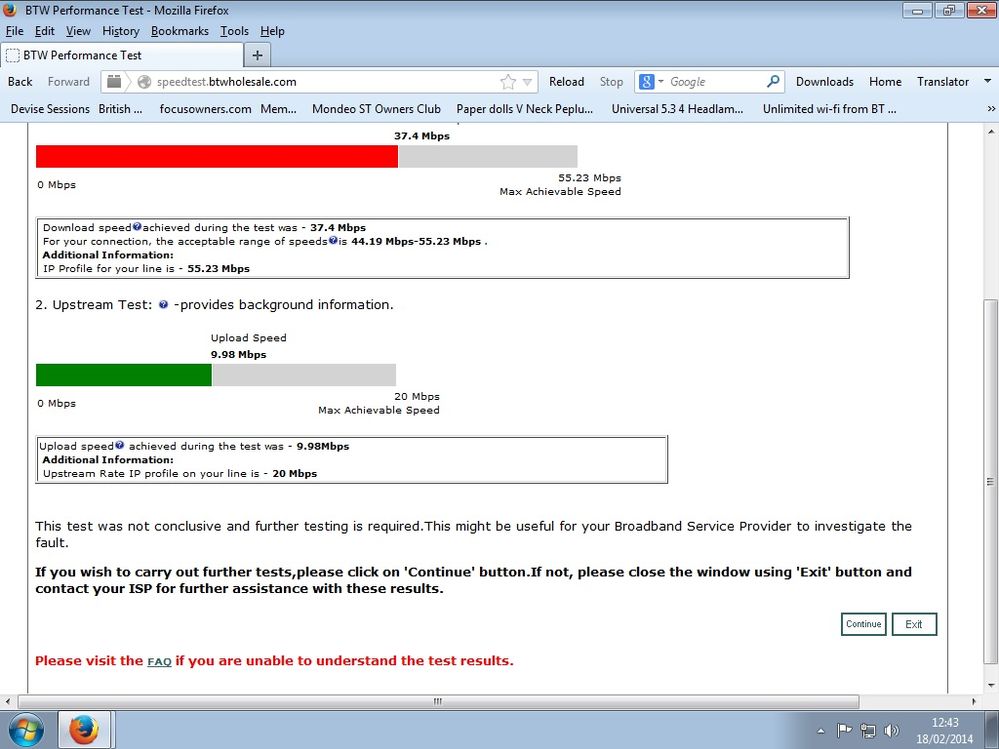Screen dimensions: 999x749
Task: Open the File menu
Action: point(14,31)
